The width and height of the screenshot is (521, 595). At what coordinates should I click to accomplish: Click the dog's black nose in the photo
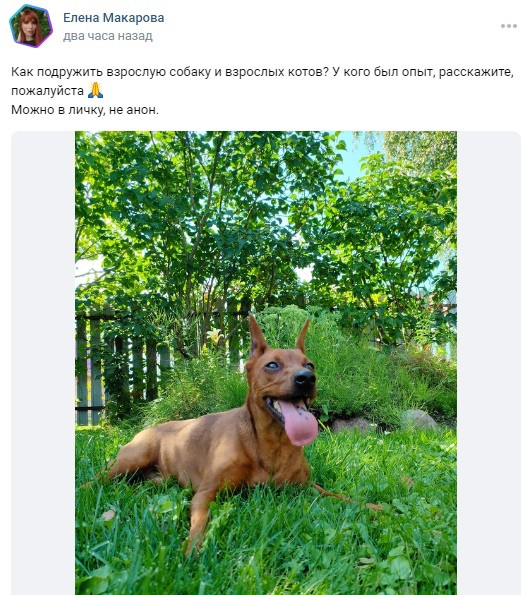pos(305,377)
